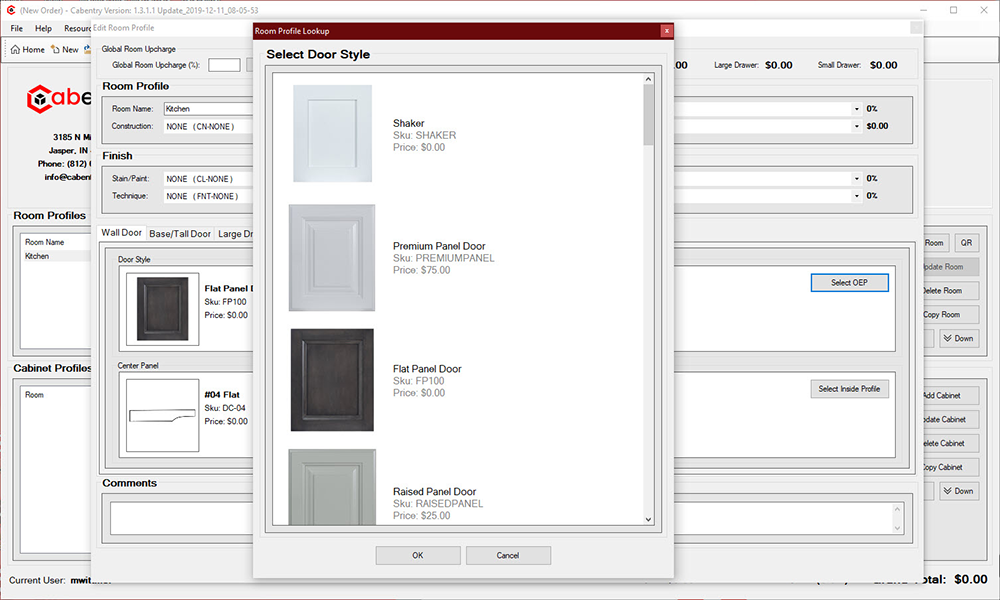Click the door style list scroll down arrow
Viewport: 1000px width, 600px height.
[648, 519]
